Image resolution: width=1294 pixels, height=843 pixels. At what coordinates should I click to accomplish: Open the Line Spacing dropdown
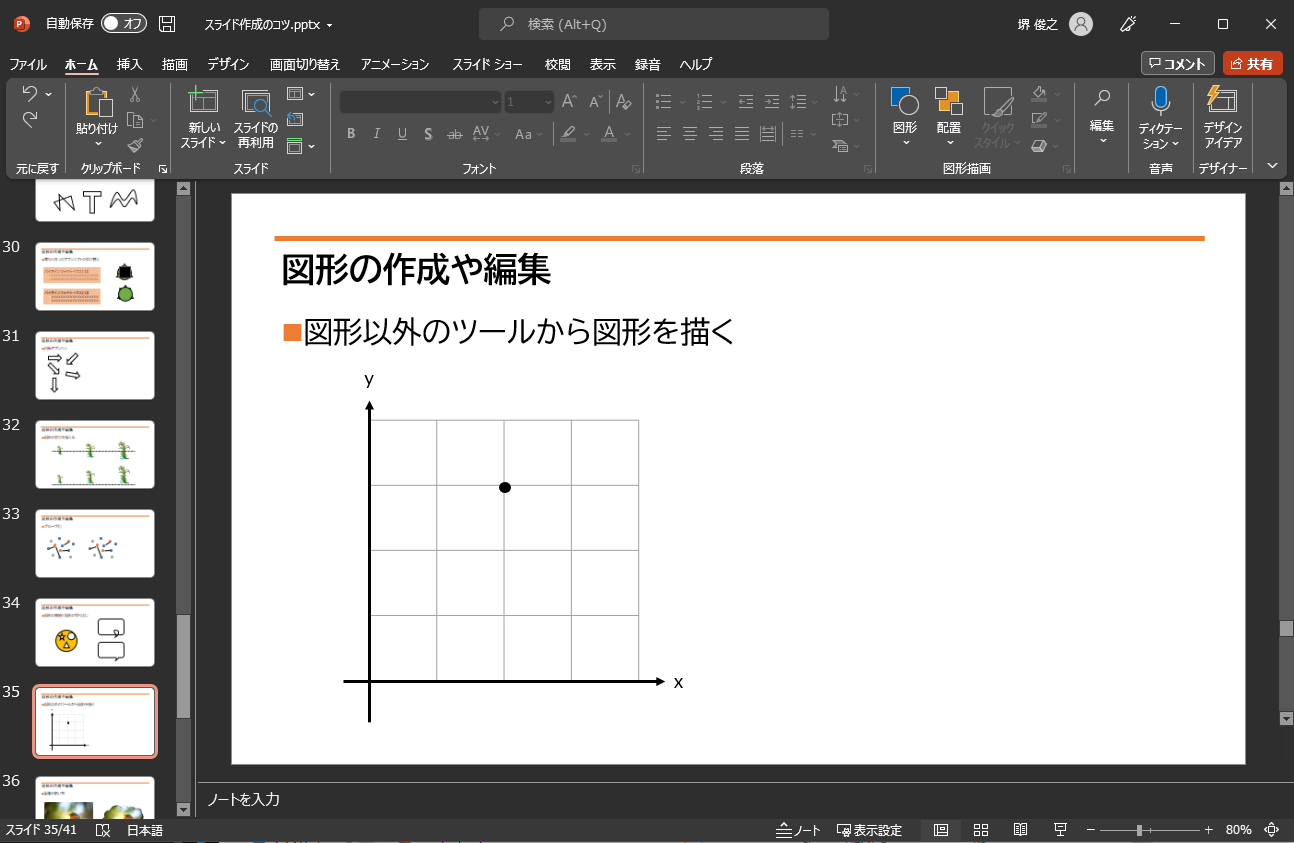(802, 101)
